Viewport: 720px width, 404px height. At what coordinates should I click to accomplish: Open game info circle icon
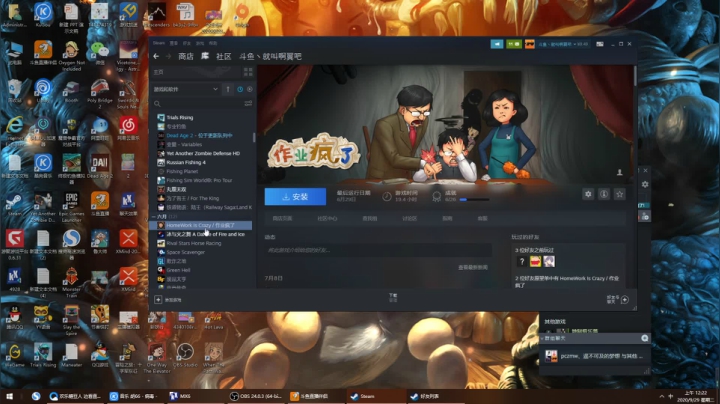(604, 194)
